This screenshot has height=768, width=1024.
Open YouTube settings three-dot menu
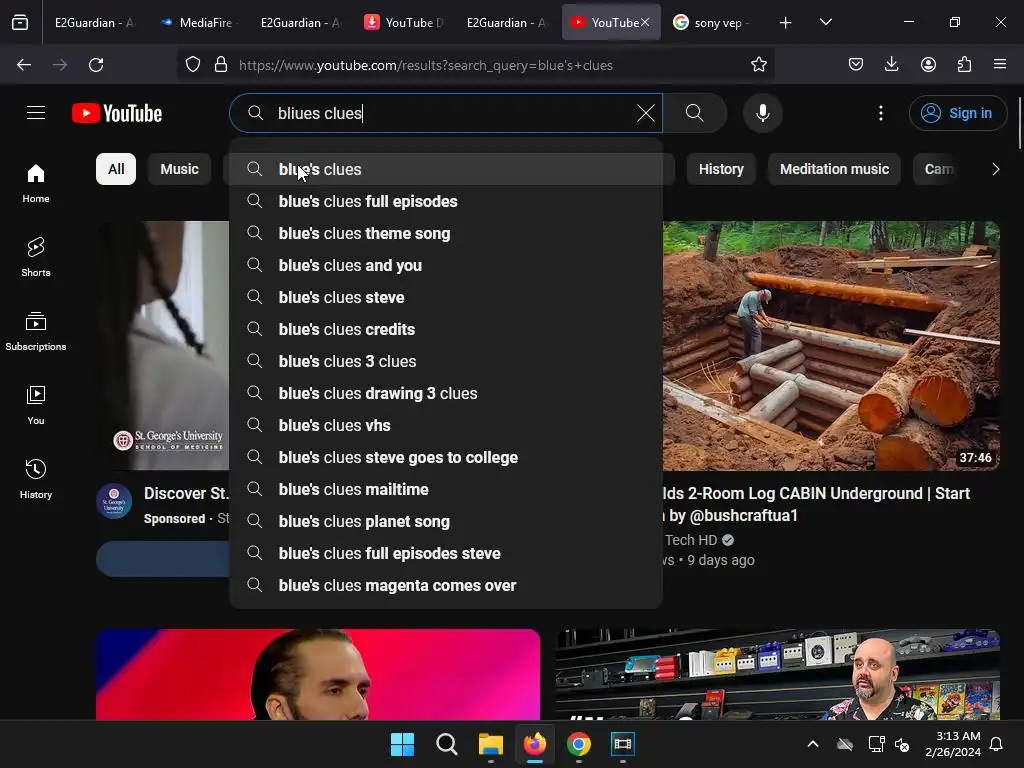click(880, 113)
